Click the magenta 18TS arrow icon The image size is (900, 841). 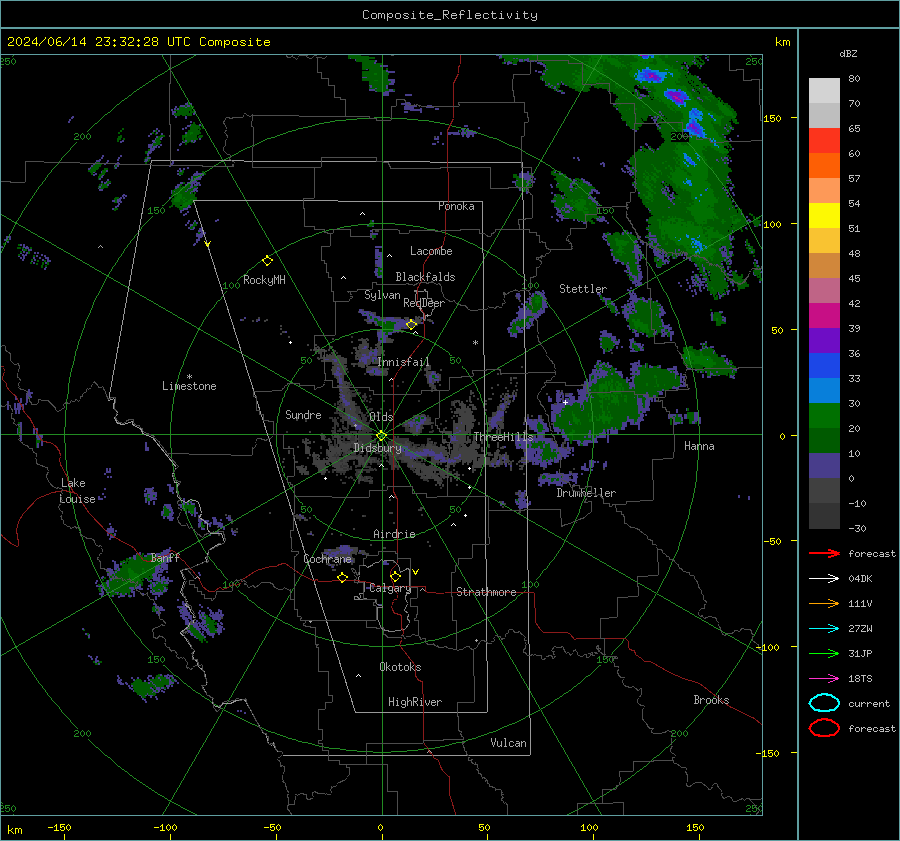point(824,679)
